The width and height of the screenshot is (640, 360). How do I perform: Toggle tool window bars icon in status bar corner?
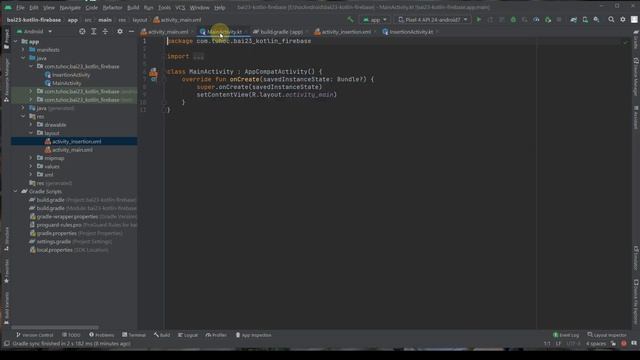tap(7, 344)
